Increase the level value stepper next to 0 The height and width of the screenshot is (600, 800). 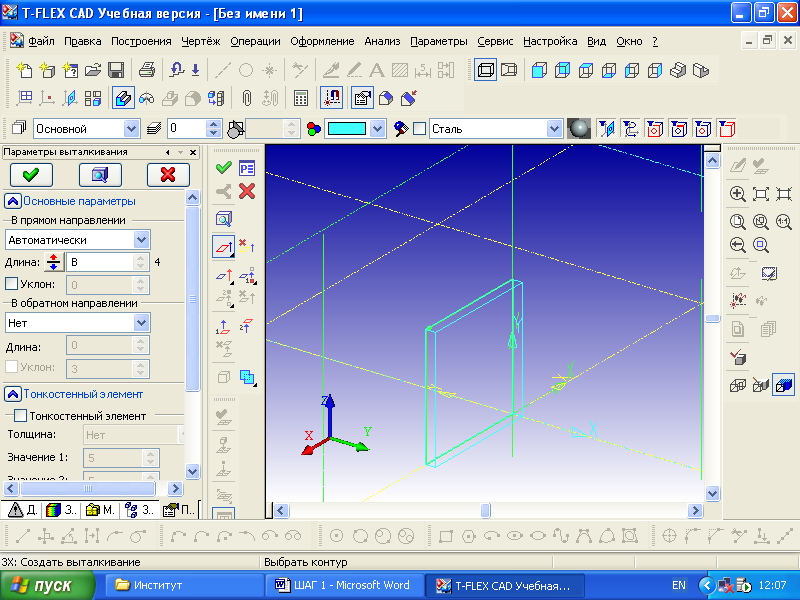tap(214, 124)
